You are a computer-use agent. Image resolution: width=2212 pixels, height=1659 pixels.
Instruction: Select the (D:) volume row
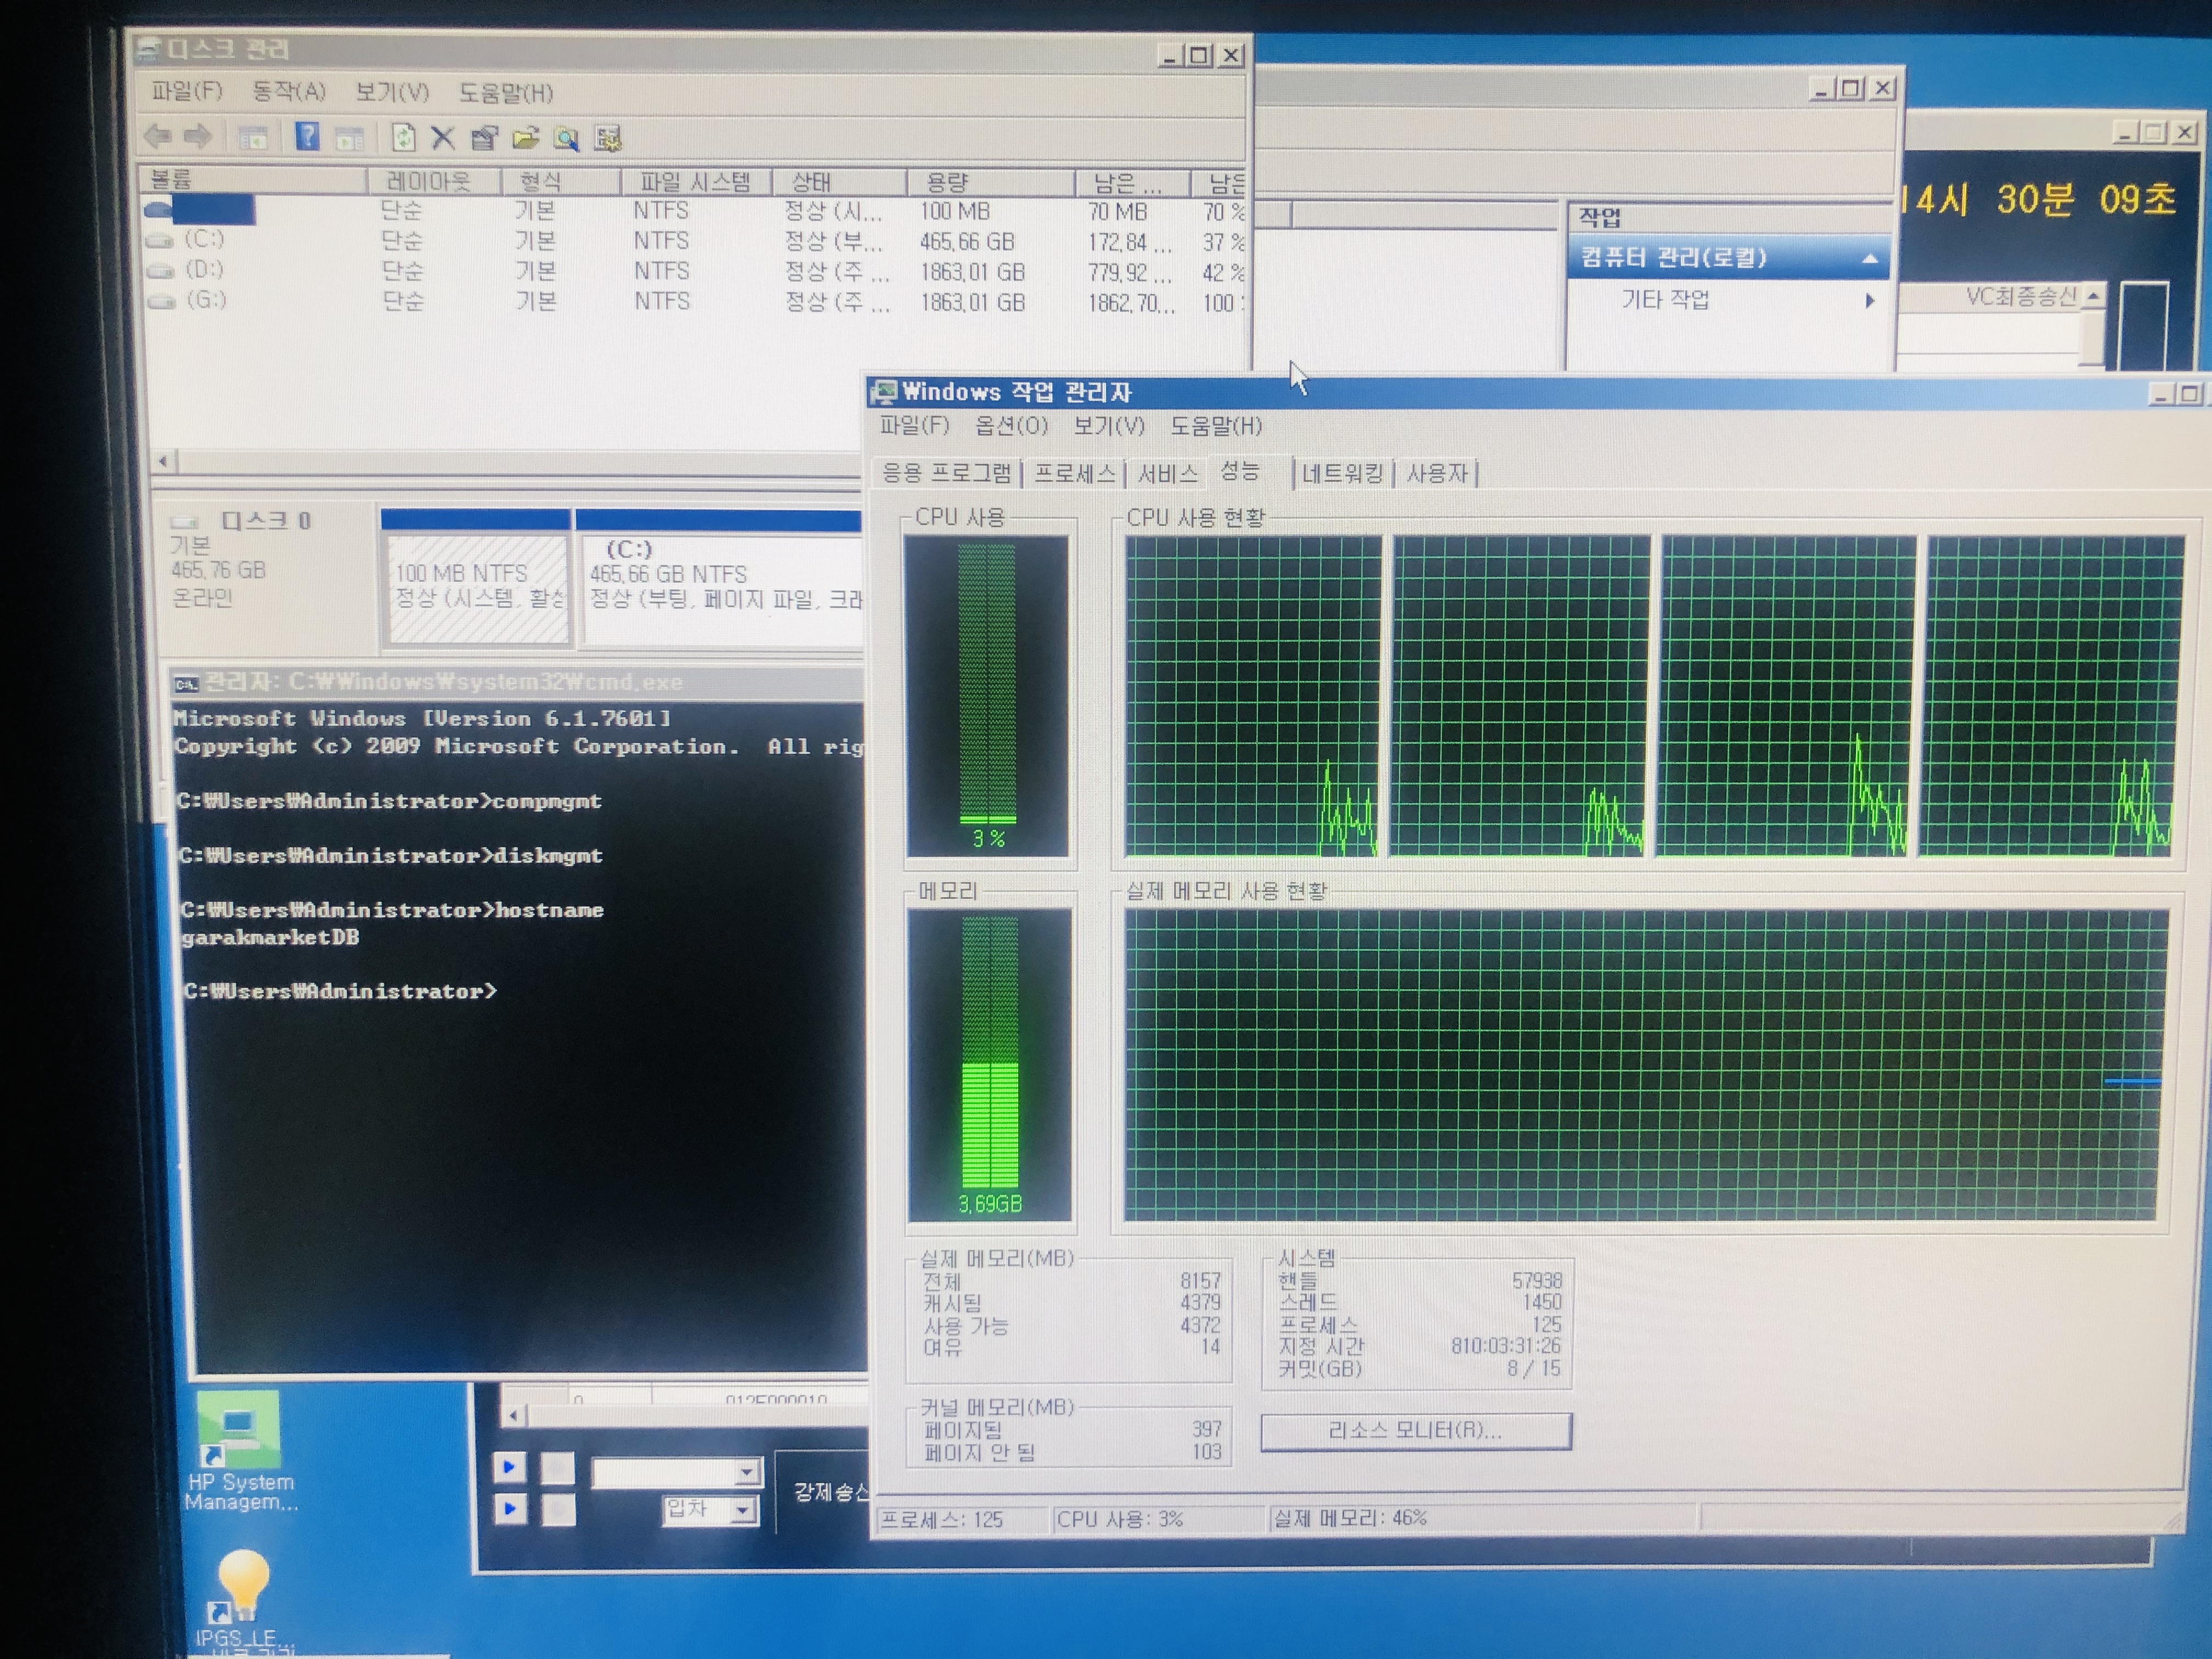tap(205, 270)
